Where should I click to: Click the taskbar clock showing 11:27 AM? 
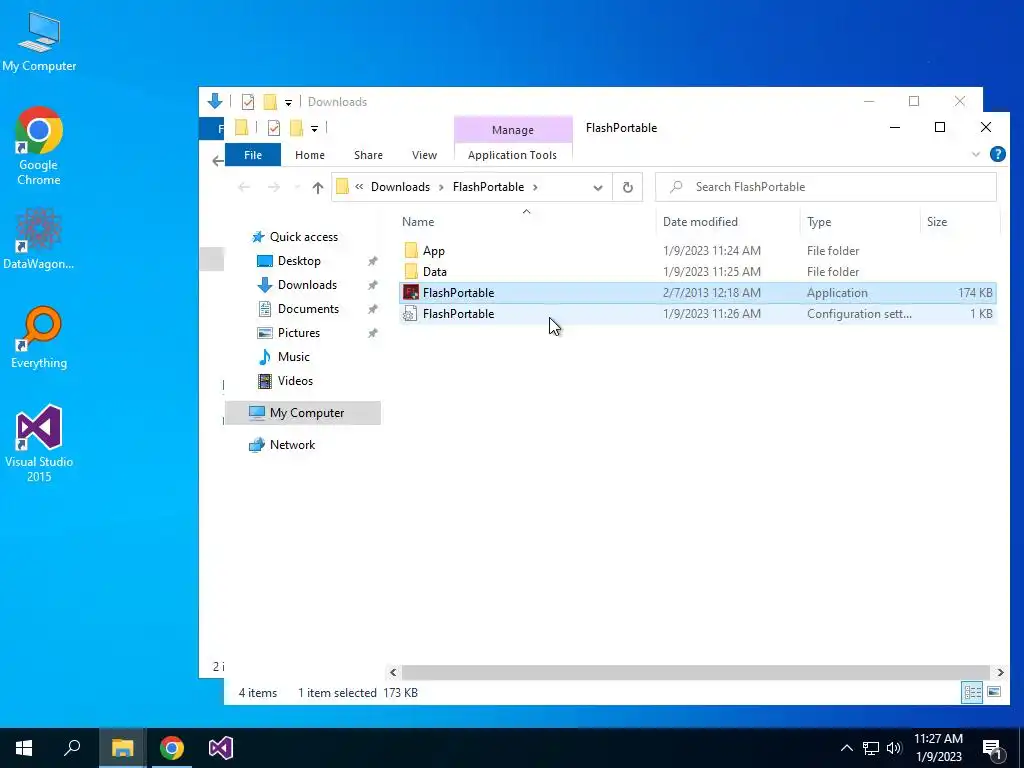tap(938, 748)
